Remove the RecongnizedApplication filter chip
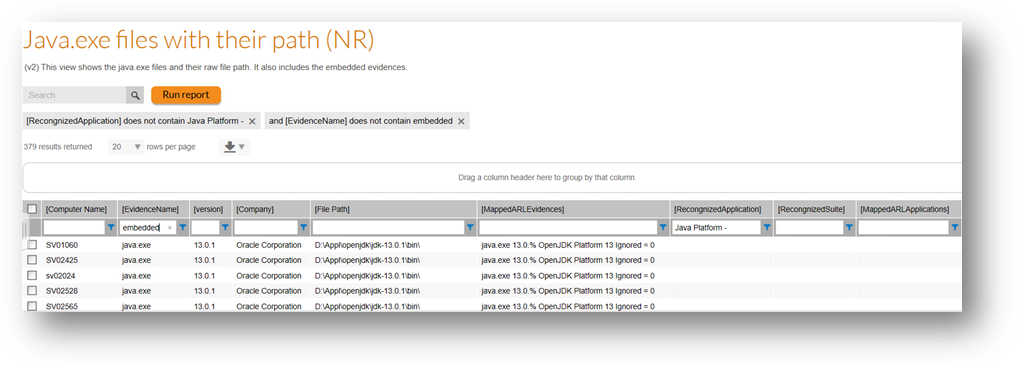The image size is (1017, 367). click(x=252, y=121)
